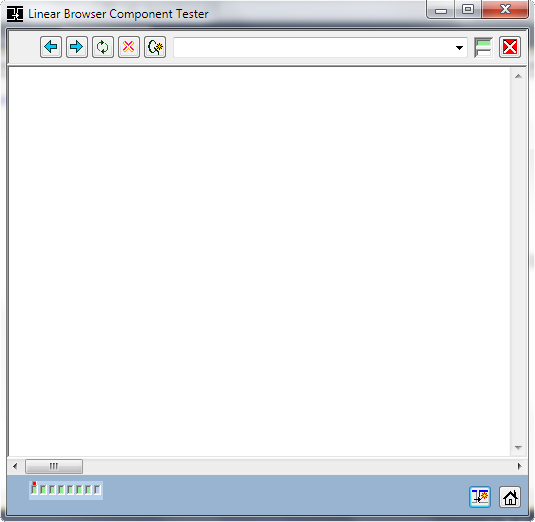The height and width of the screenshot is (522, 535).
Task: Click the vertical scrollbar down arrow
Action: 518,447
